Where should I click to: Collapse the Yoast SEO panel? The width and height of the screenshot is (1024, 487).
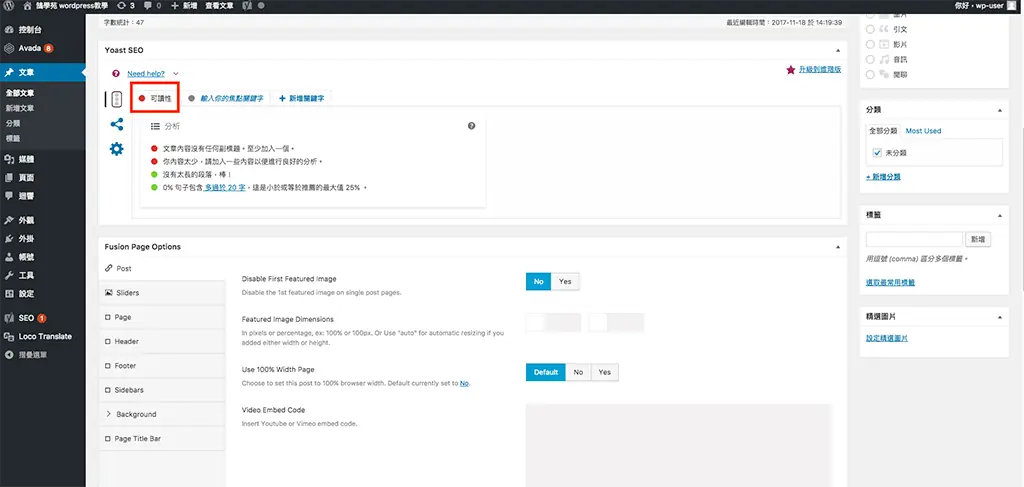[838, 50]
